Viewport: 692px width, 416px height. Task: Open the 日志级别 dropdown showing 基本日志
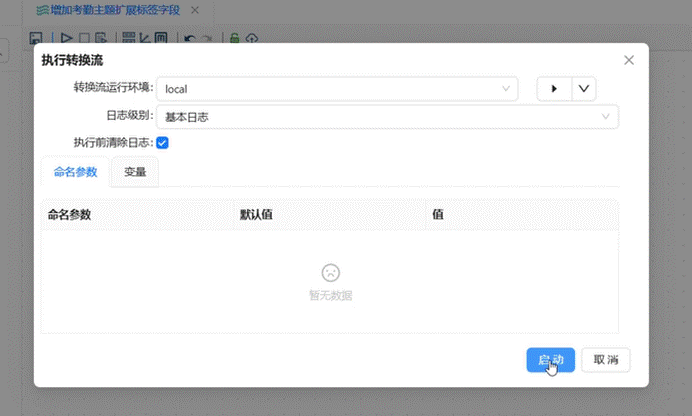tap(387, 117)
